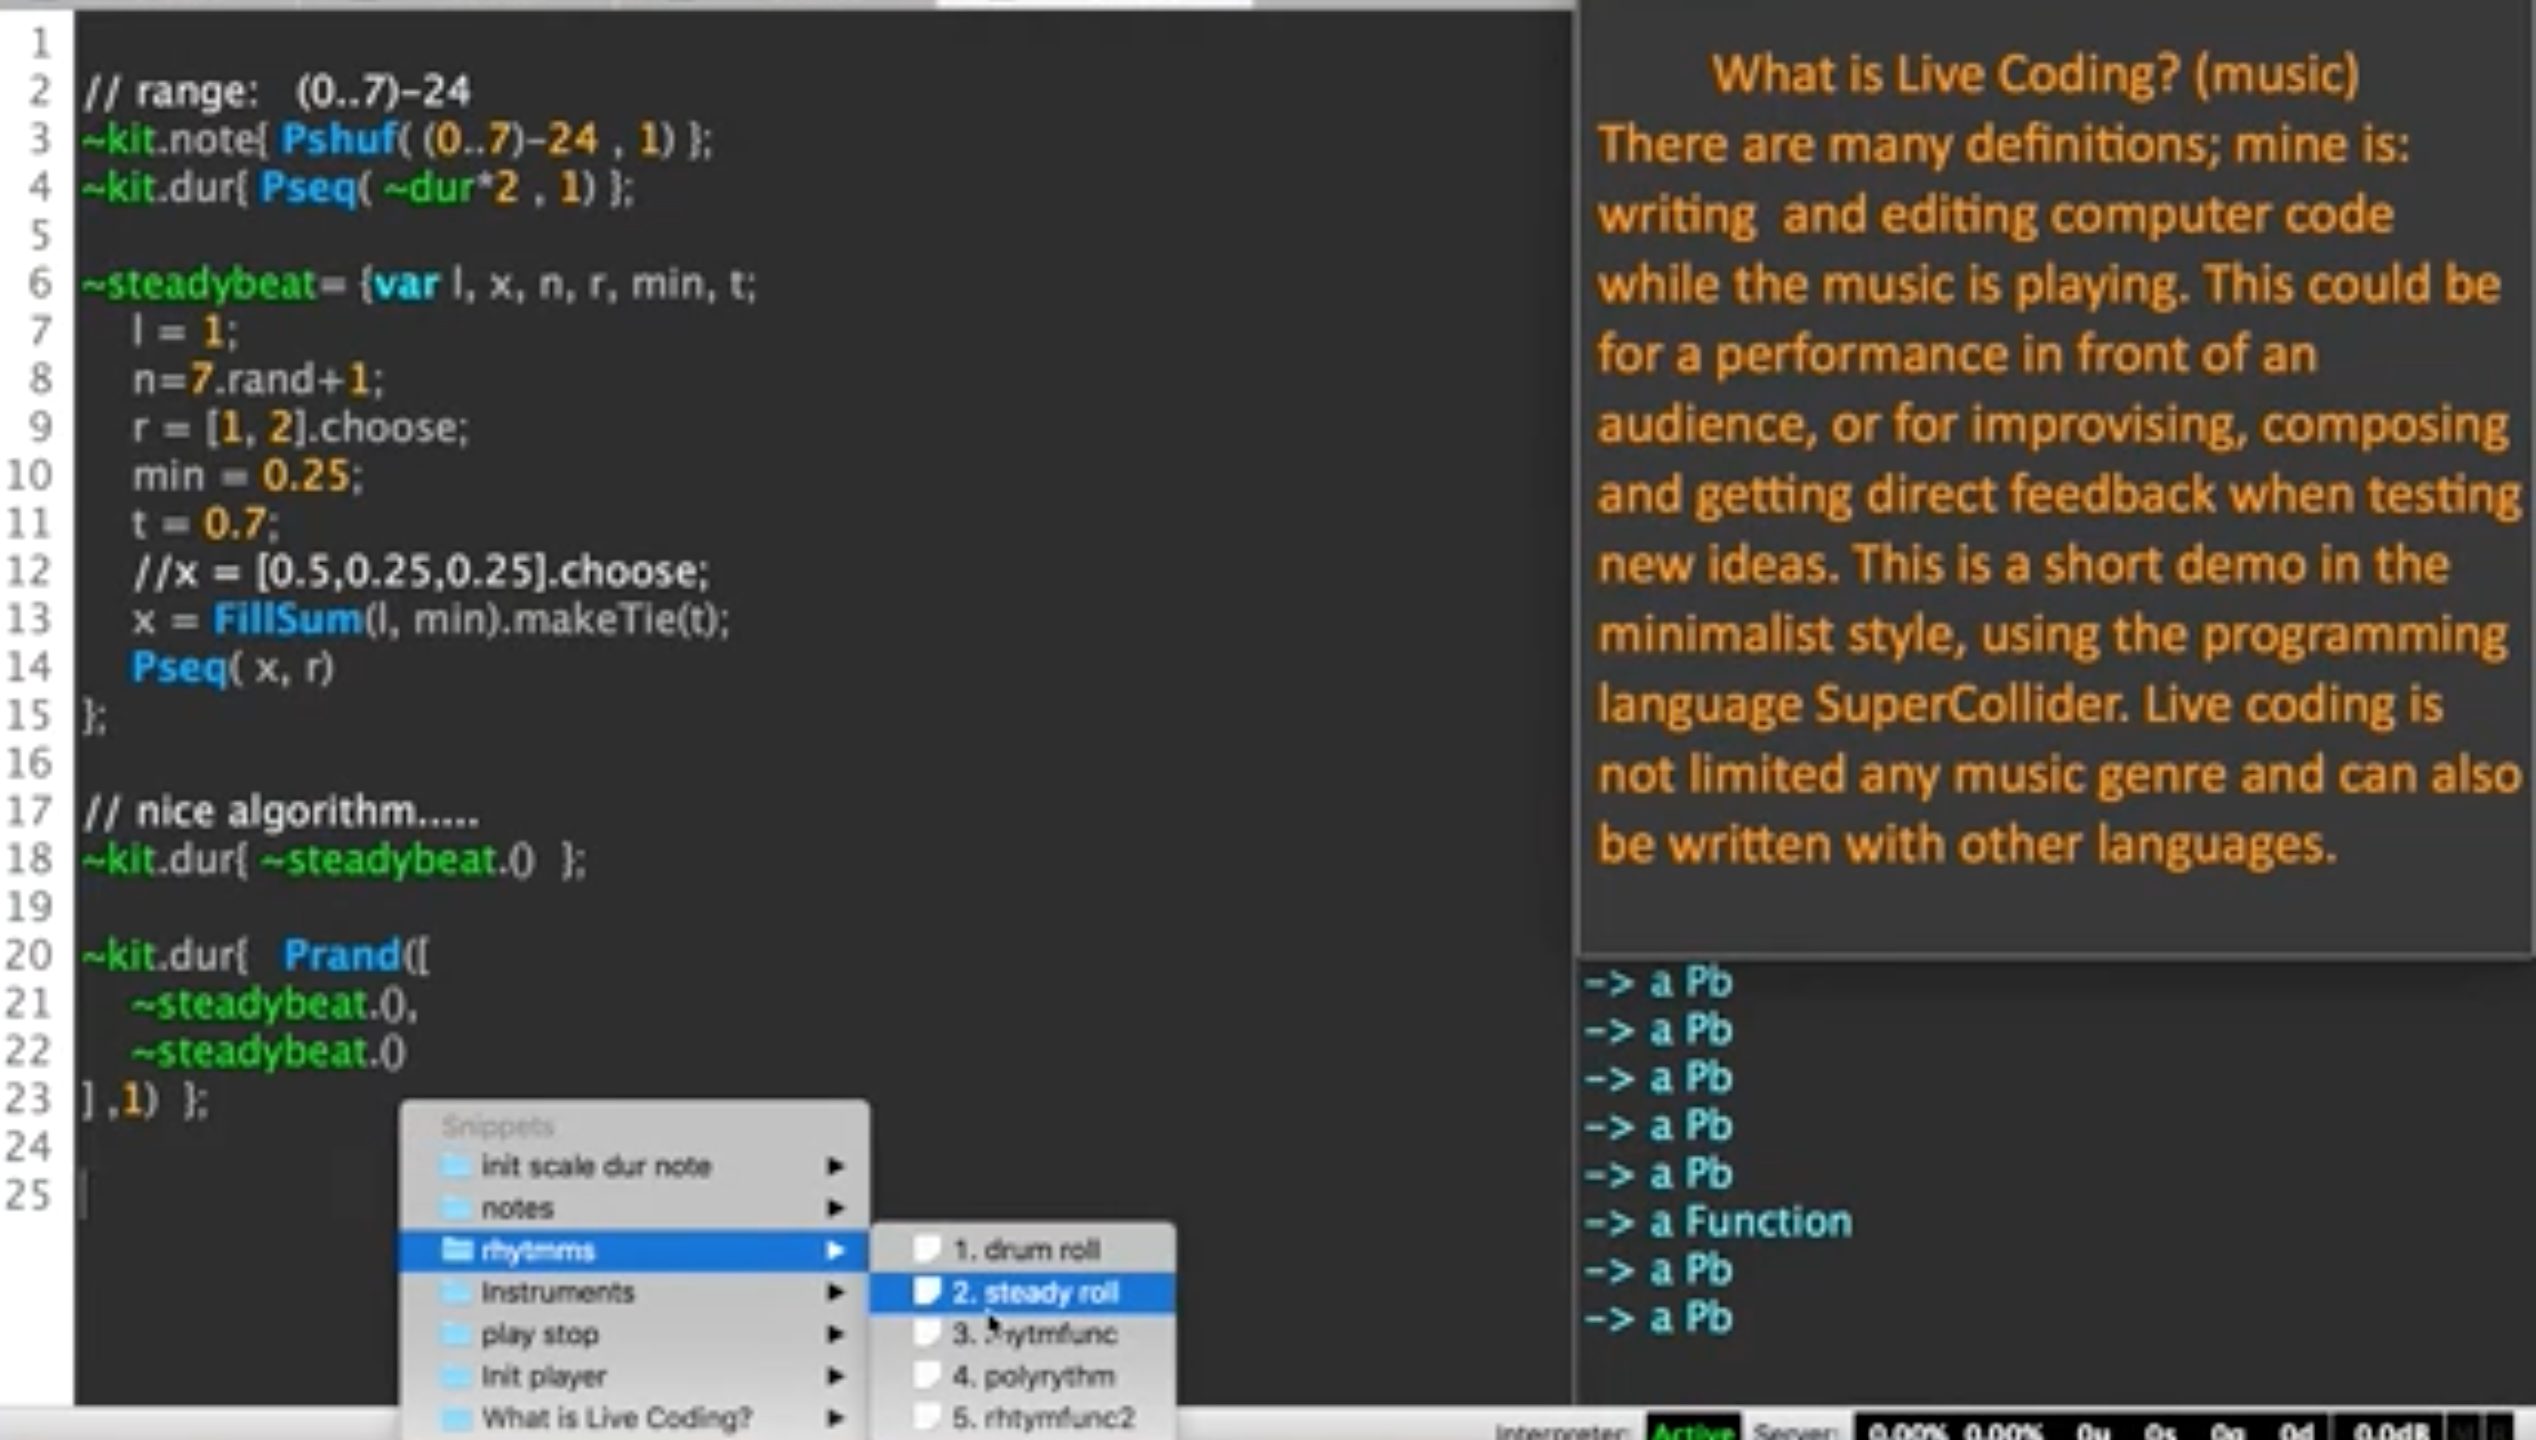Click the init scale dur note folder icon

tap(456, 1166)
